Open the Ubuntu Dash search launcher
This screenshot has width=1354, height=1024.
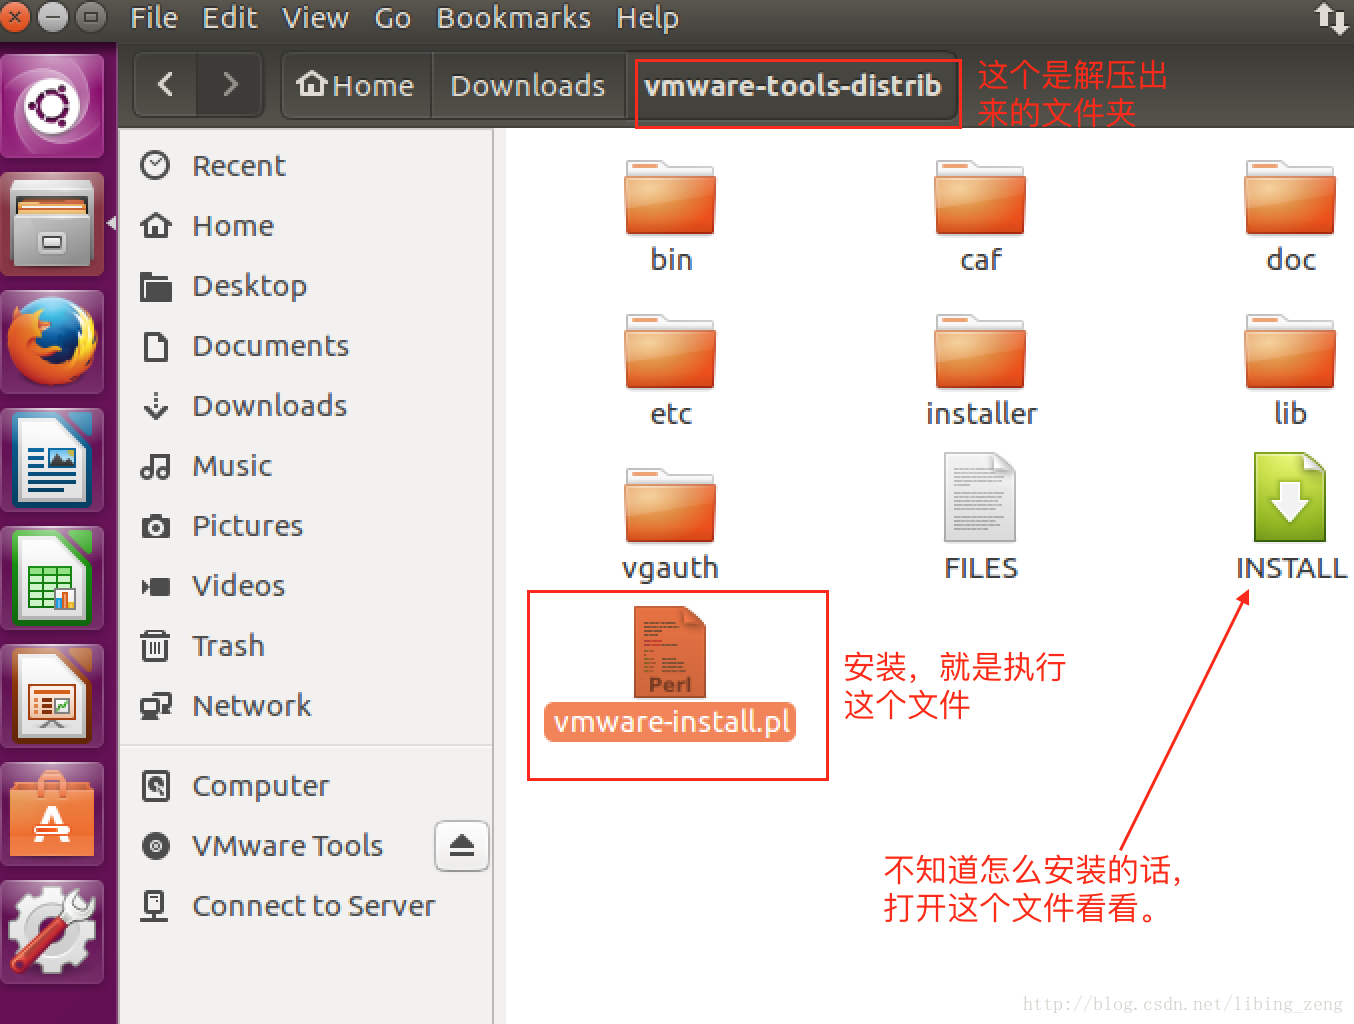pos(52,105)
